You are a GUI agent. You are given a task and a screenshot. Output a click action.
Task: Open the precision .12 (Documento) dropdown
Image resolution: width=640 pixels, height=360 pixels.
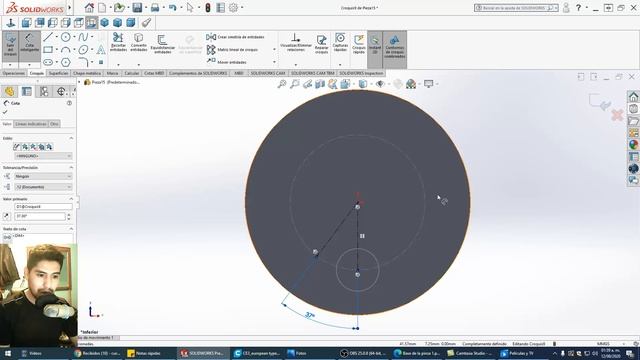tap(43, 187)
